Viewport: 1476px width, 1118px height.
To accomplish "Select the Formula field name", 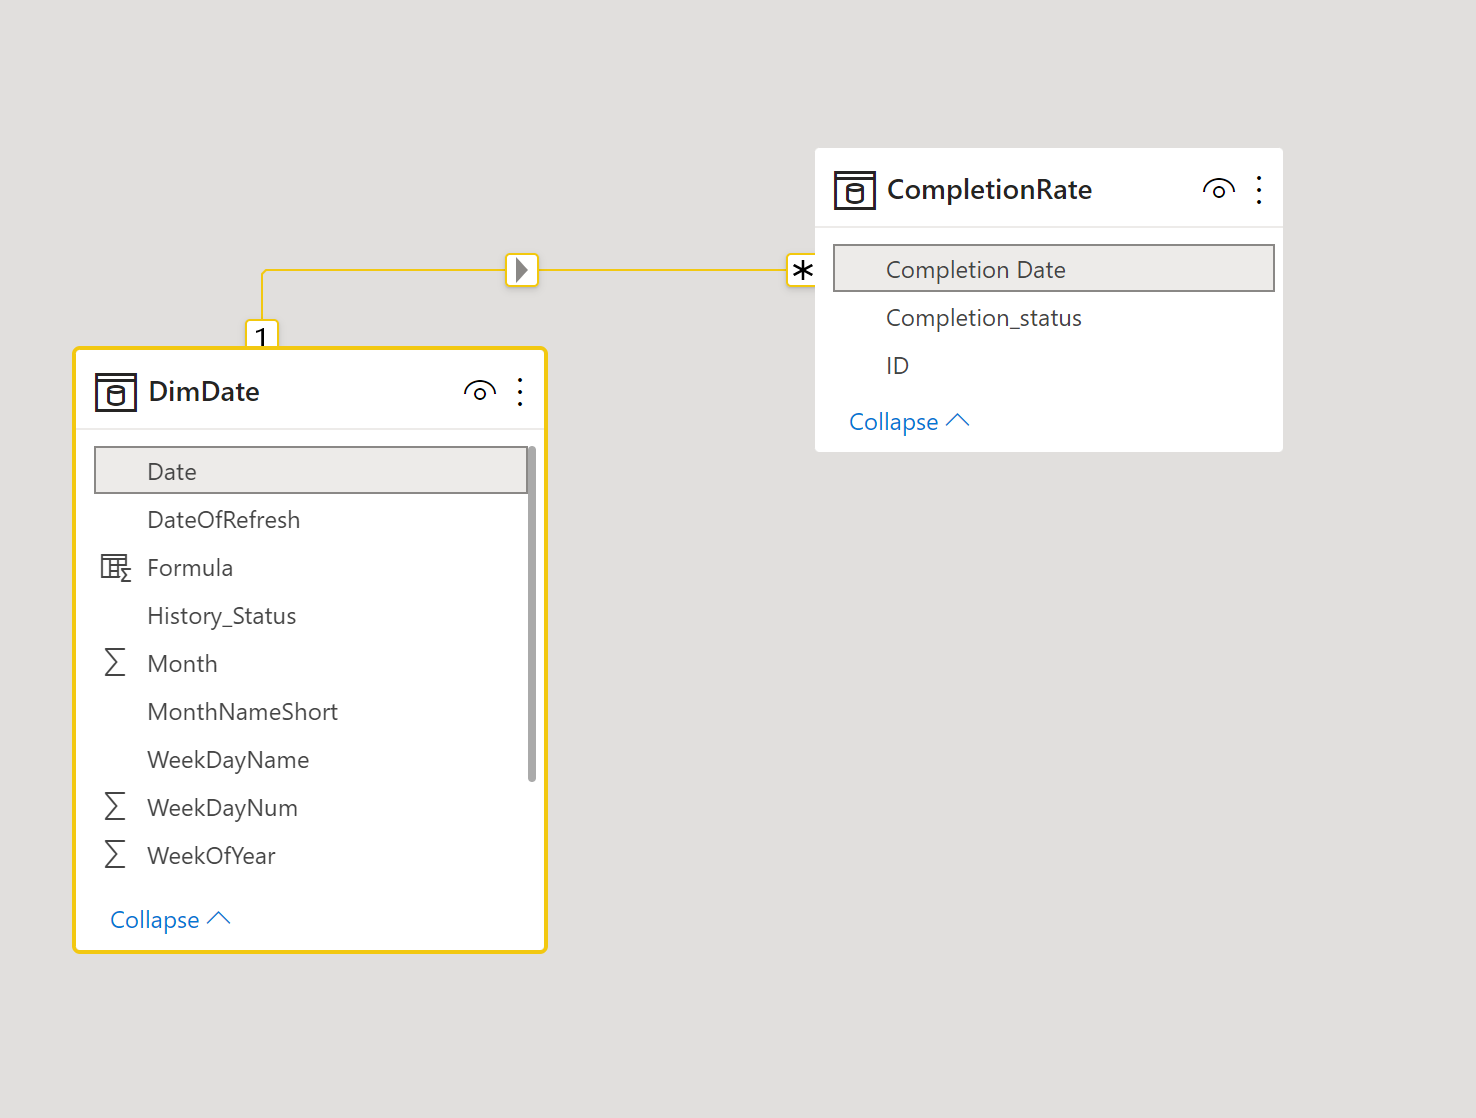I will click(x=190, y=568).
